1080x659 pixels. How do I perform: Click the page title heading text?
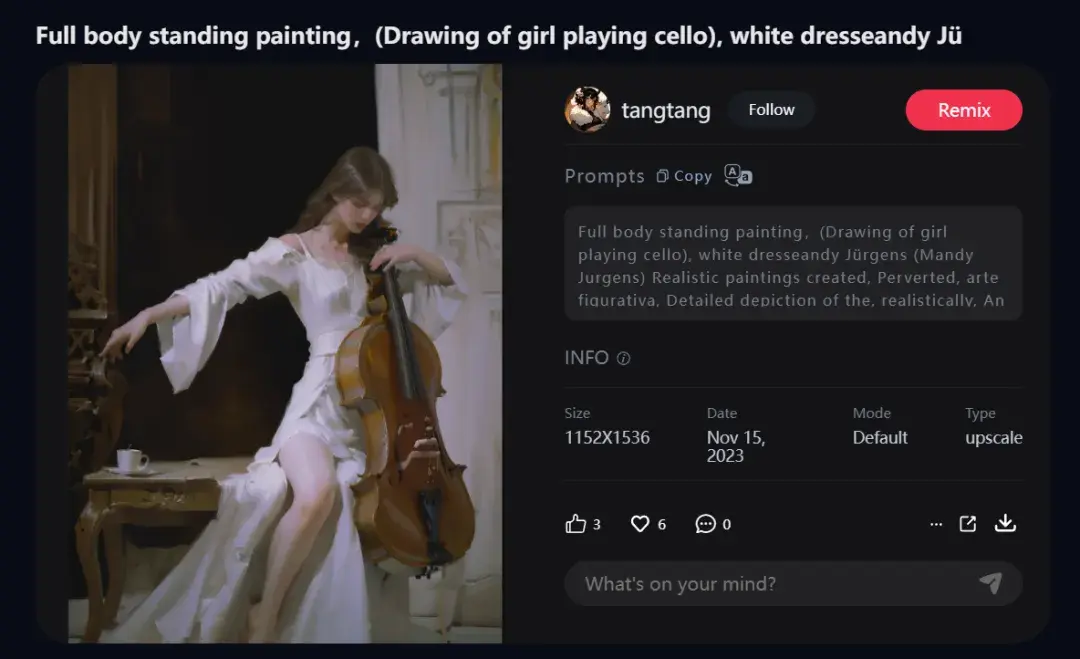pos(499,36)
